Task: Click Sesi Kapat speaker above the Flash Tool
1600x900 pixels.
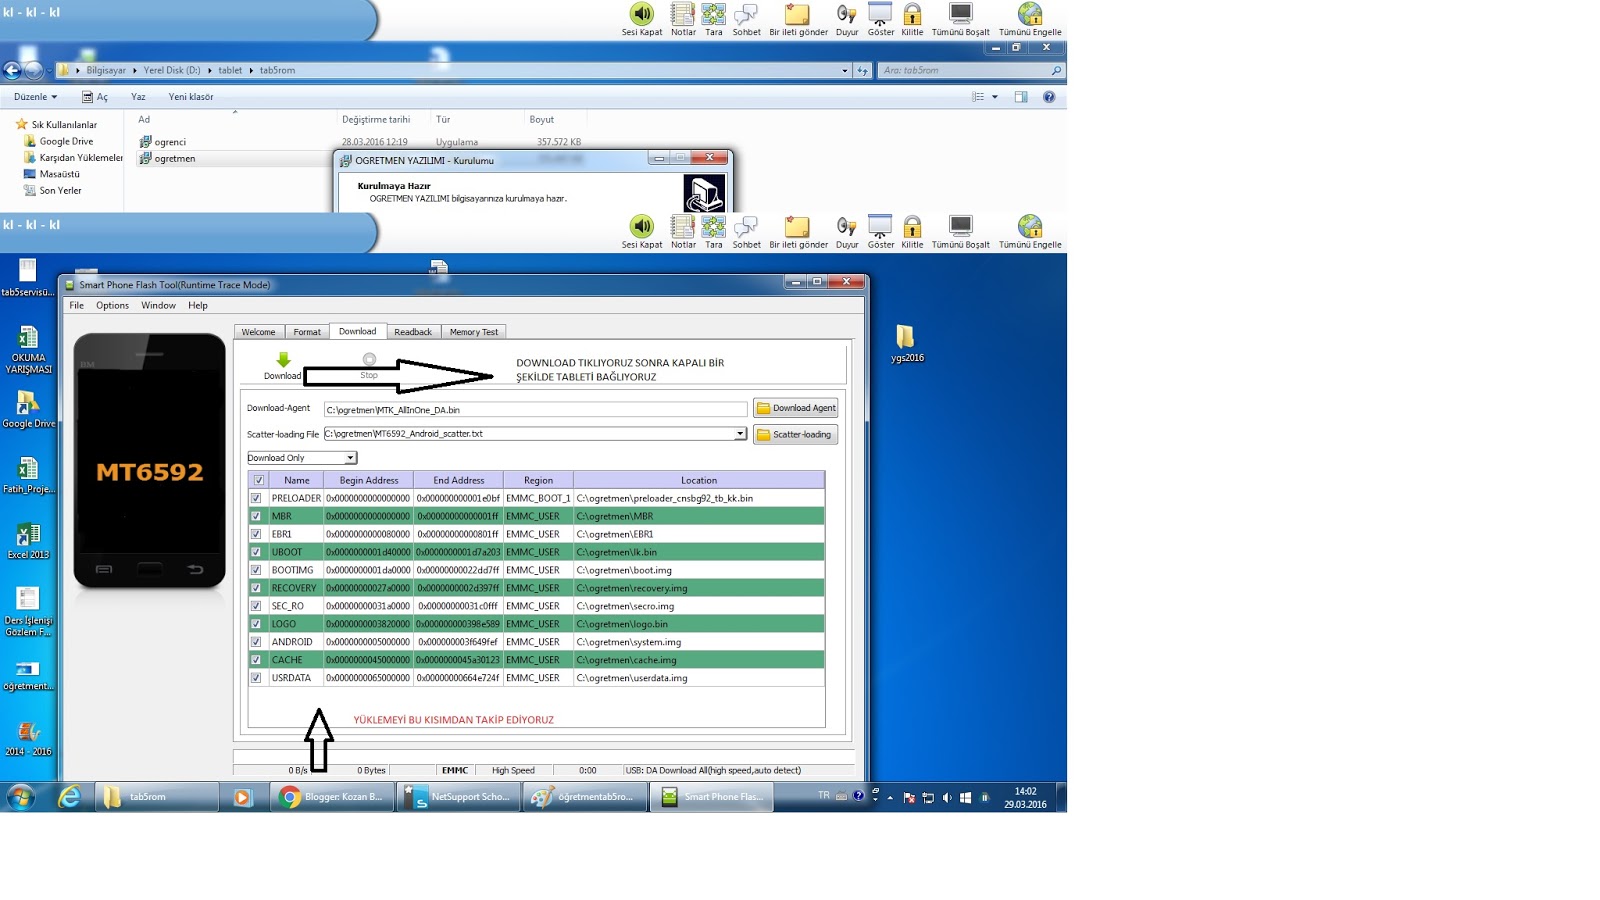Action: point(642,232)
